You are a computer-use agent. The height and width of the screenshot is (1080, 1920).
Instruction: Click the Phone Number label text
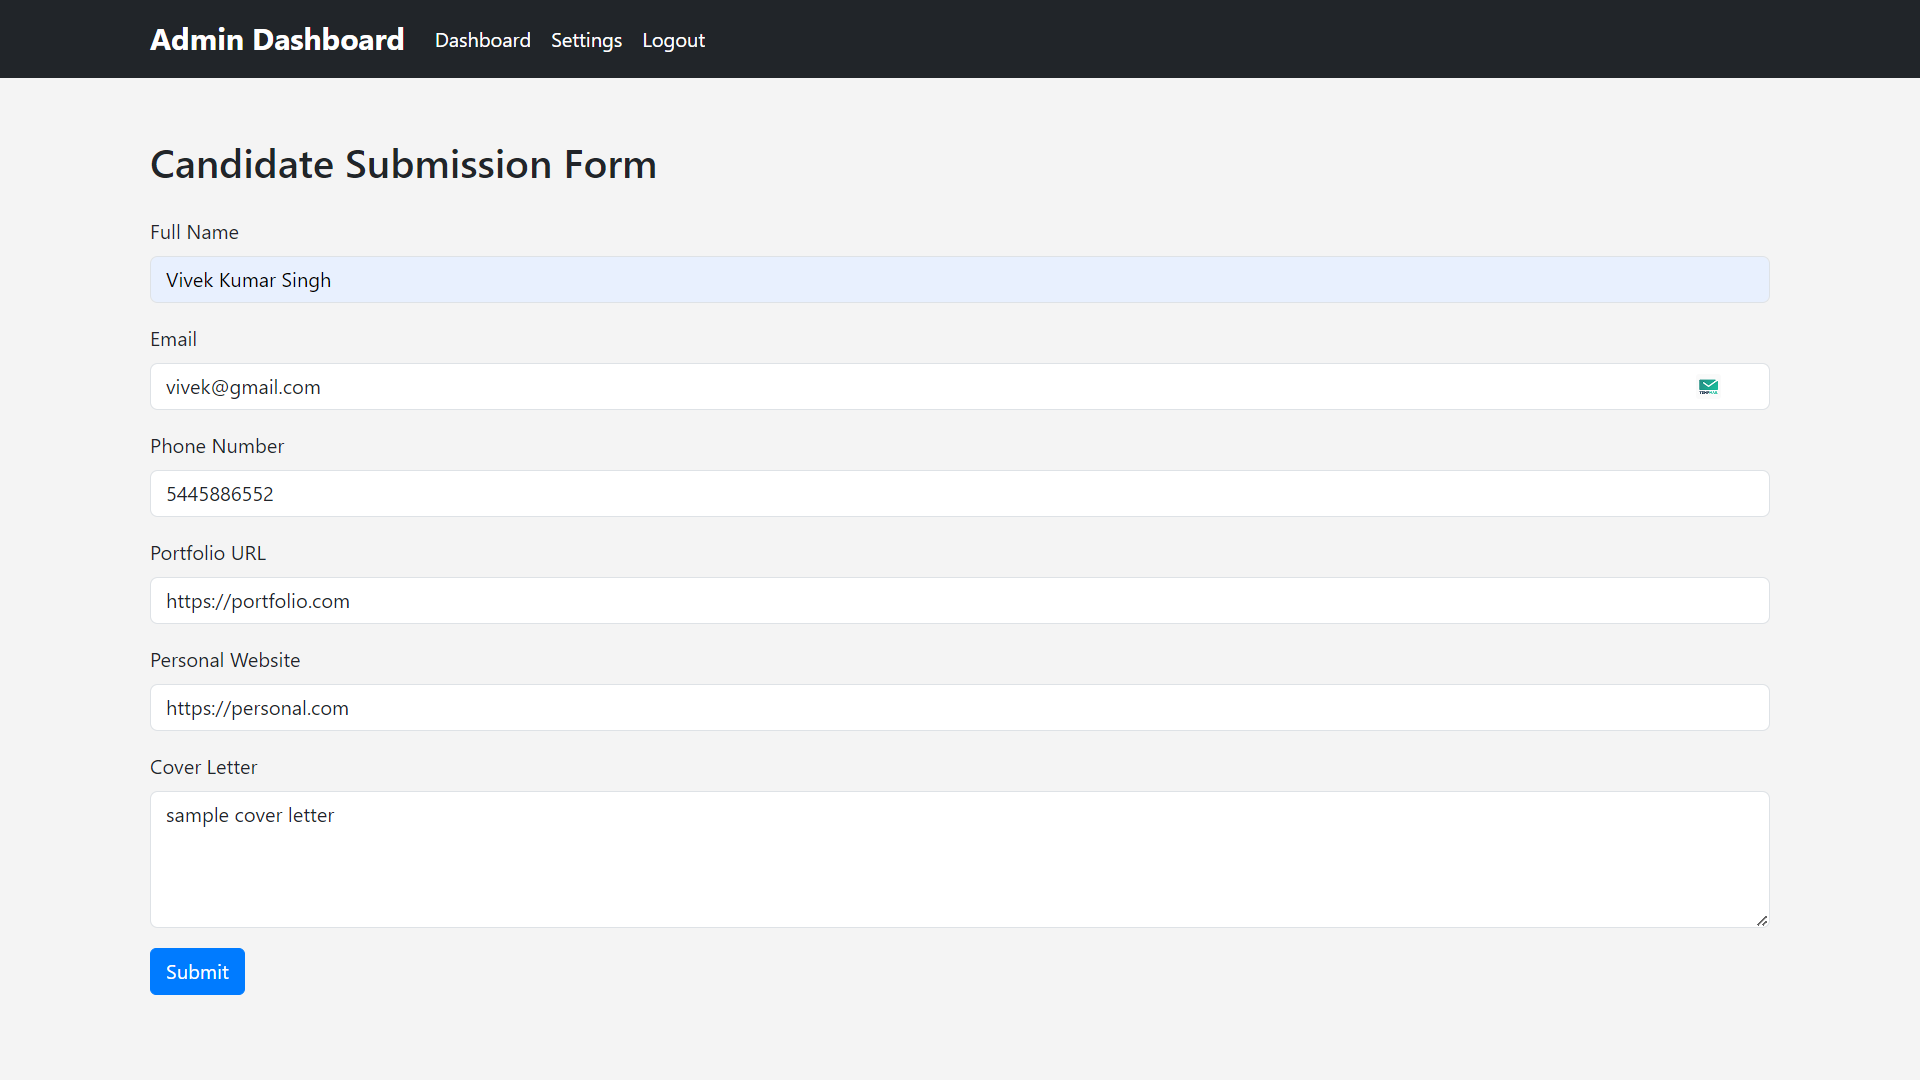pyautogui.click(x=217, y=446)
